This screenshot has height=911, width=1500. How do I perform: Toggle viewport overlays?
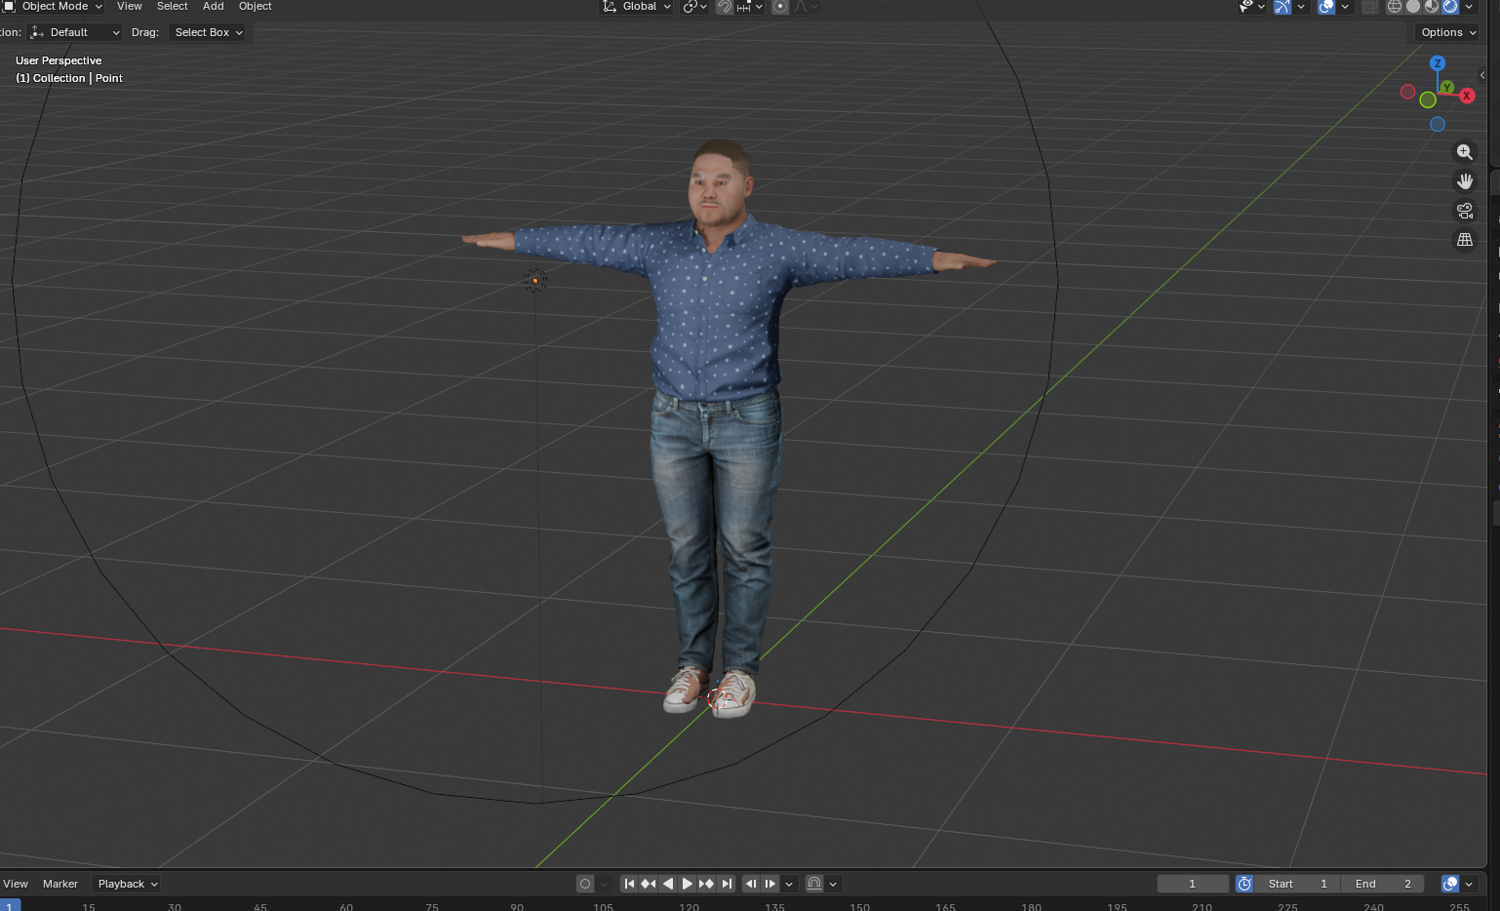click(x=1326, y=7)
